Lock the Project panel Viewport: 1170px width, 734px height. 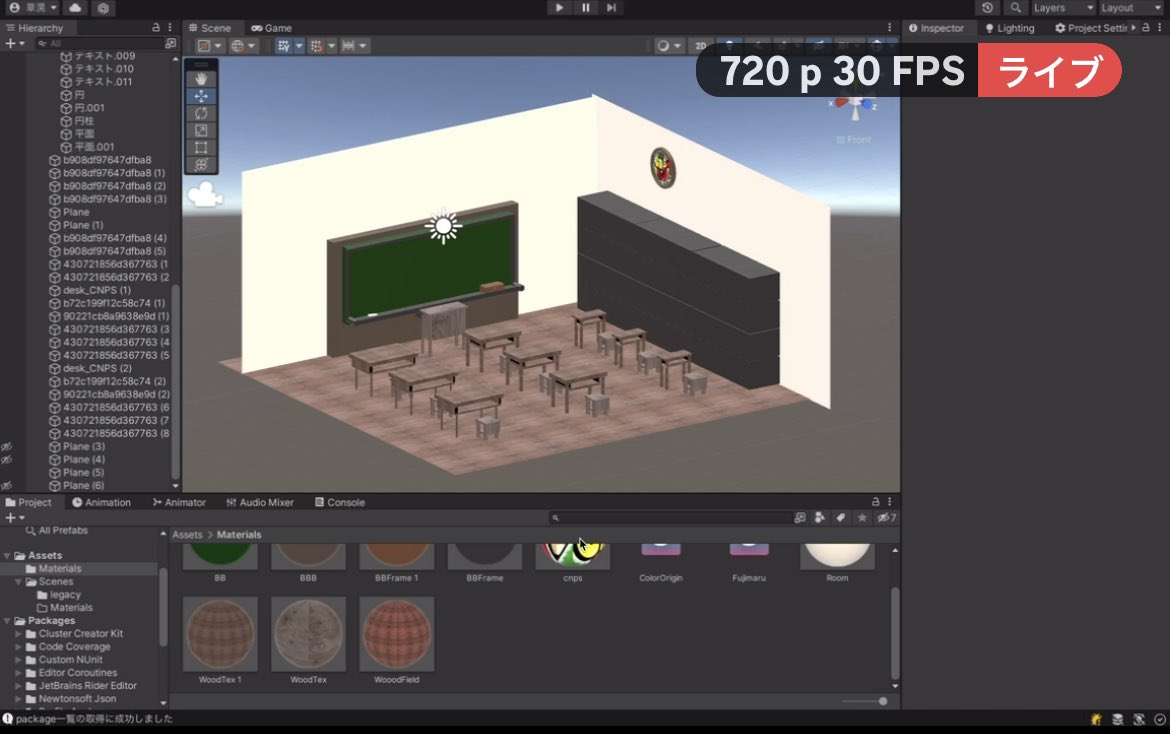[875, 502]
